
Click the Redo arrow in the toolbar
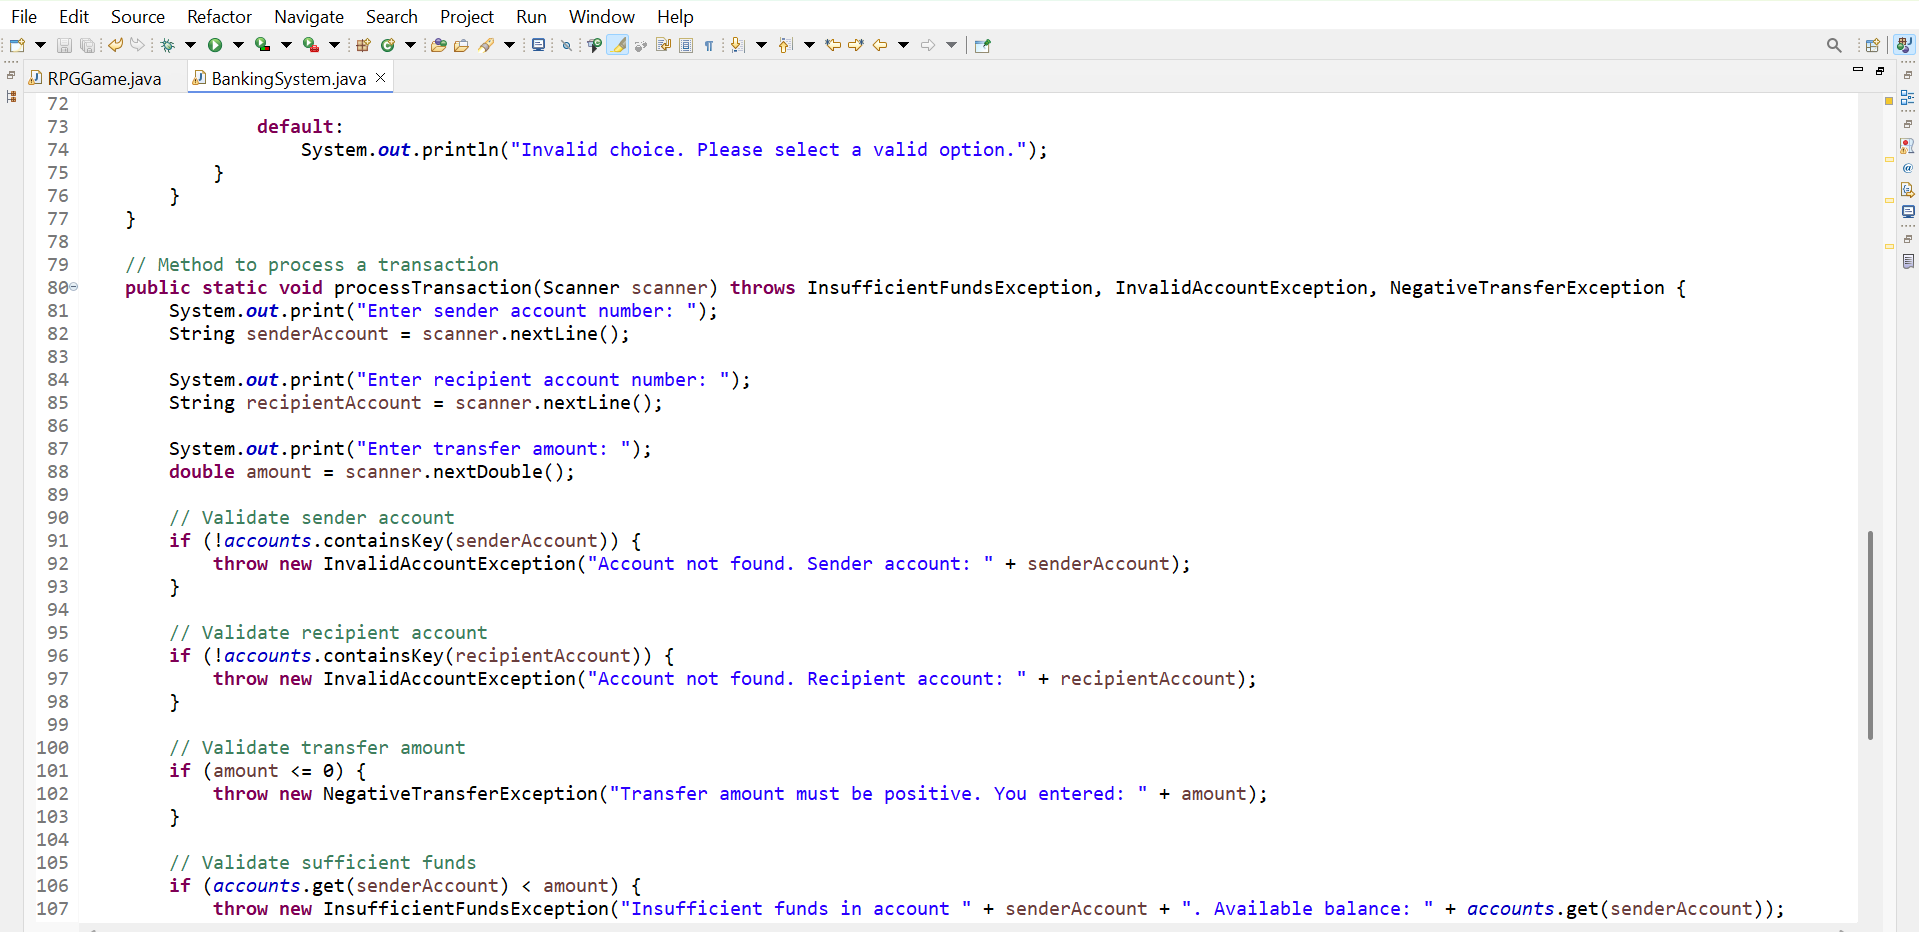point(138,45)
